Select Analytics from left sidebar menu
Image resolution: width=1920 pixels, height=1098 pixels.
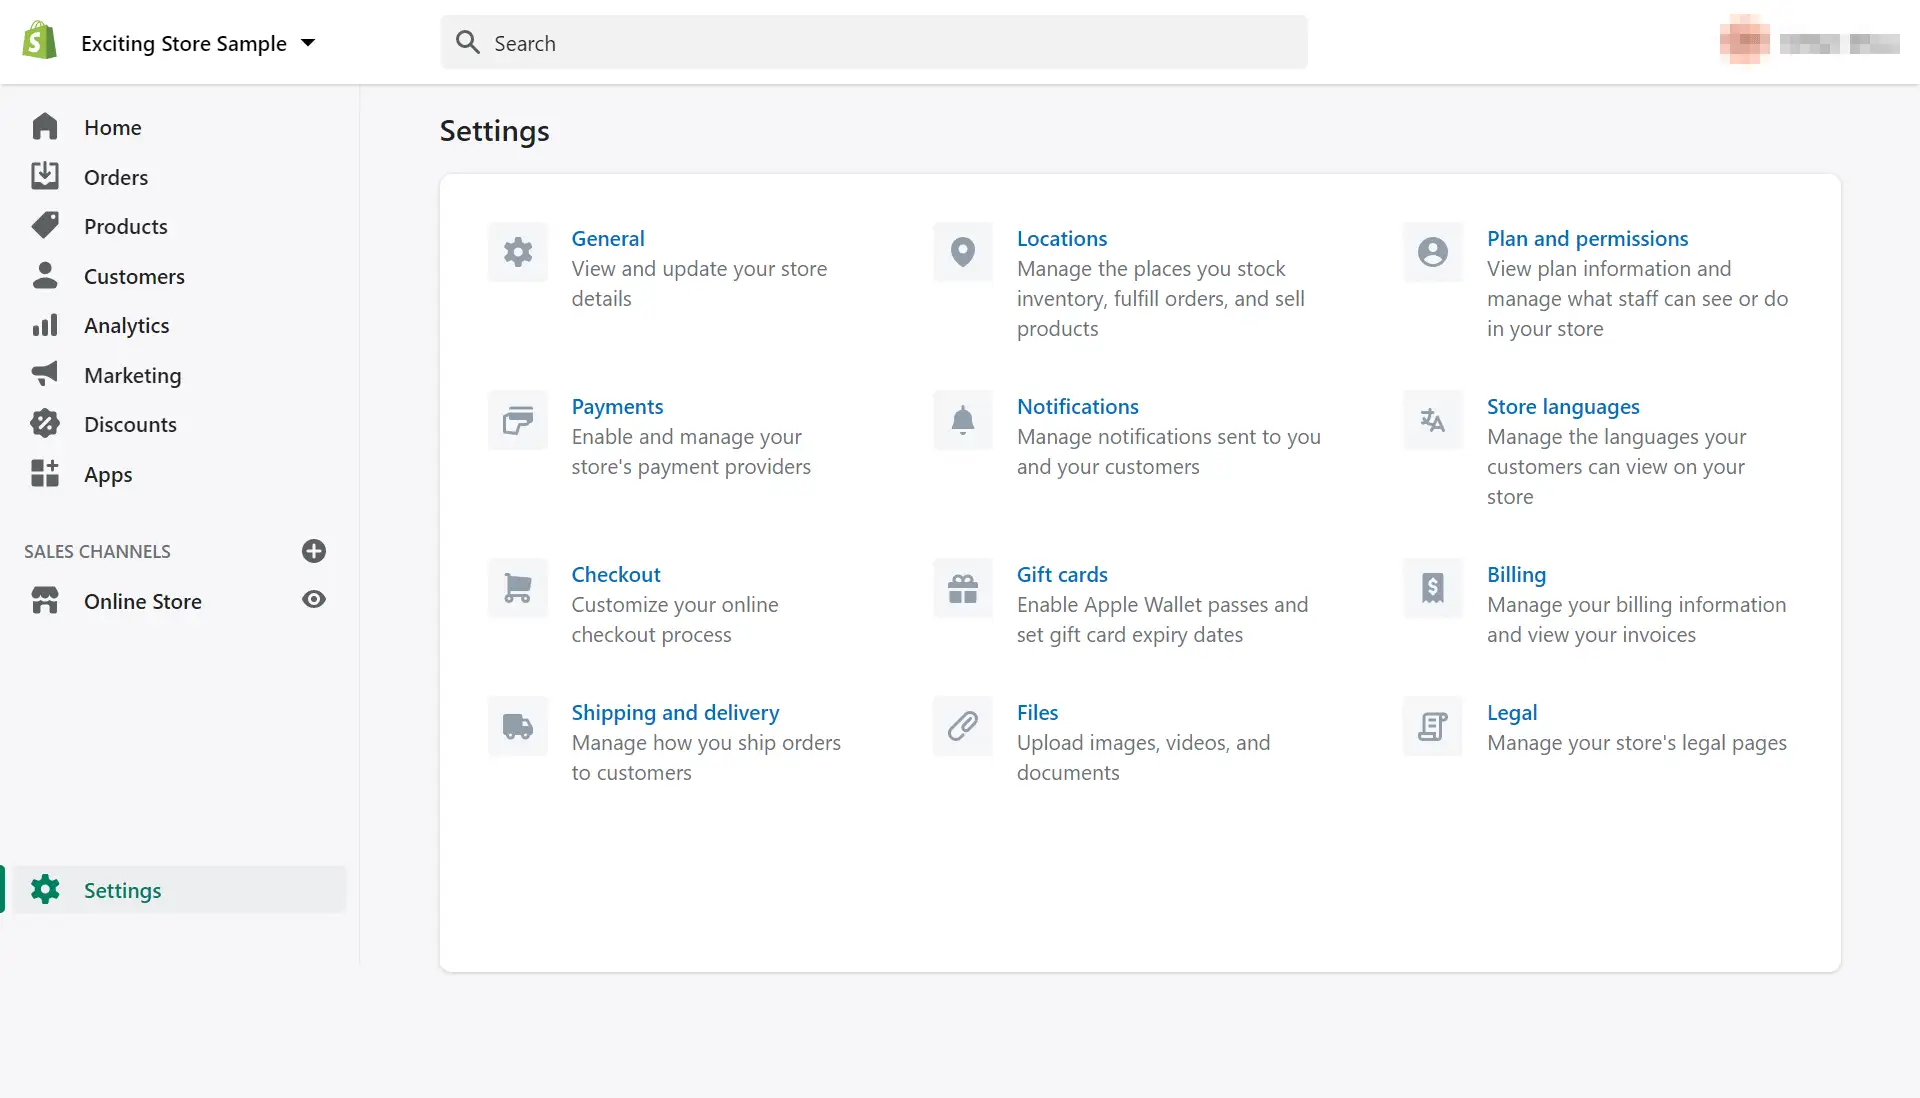coord(127,324)
